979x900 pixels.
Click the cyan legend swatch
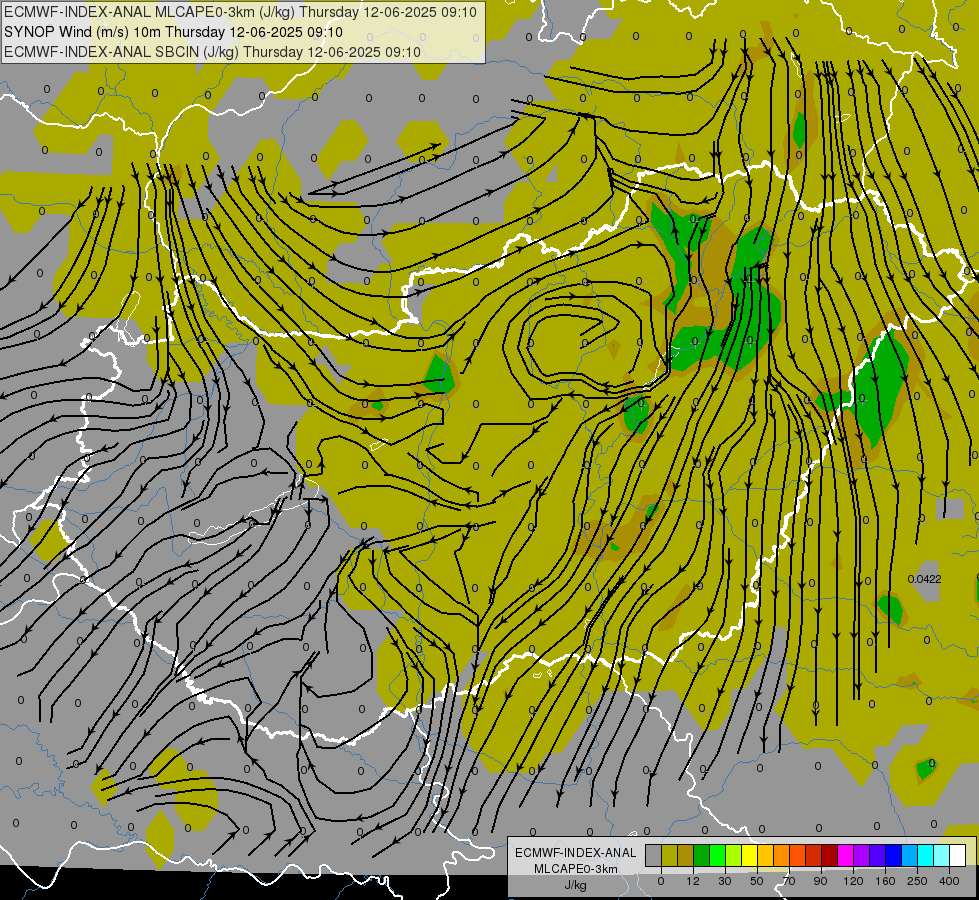(926, 855)
